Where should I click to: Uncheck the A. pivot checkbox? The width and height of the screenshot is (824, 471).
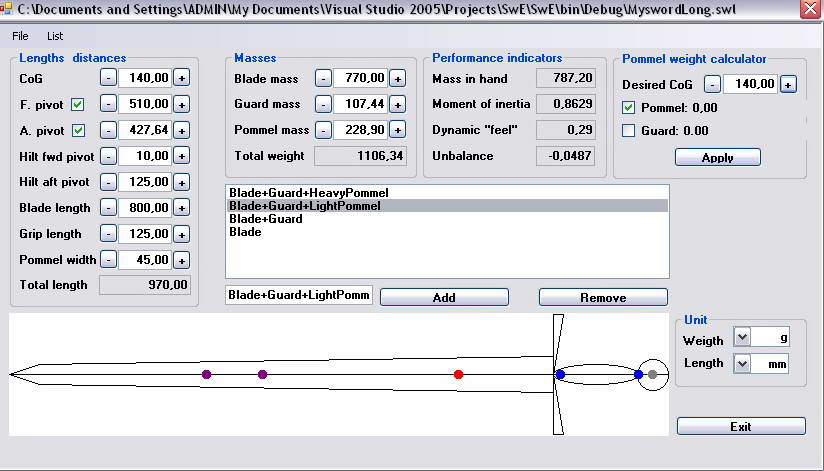(x=78, y=130)
